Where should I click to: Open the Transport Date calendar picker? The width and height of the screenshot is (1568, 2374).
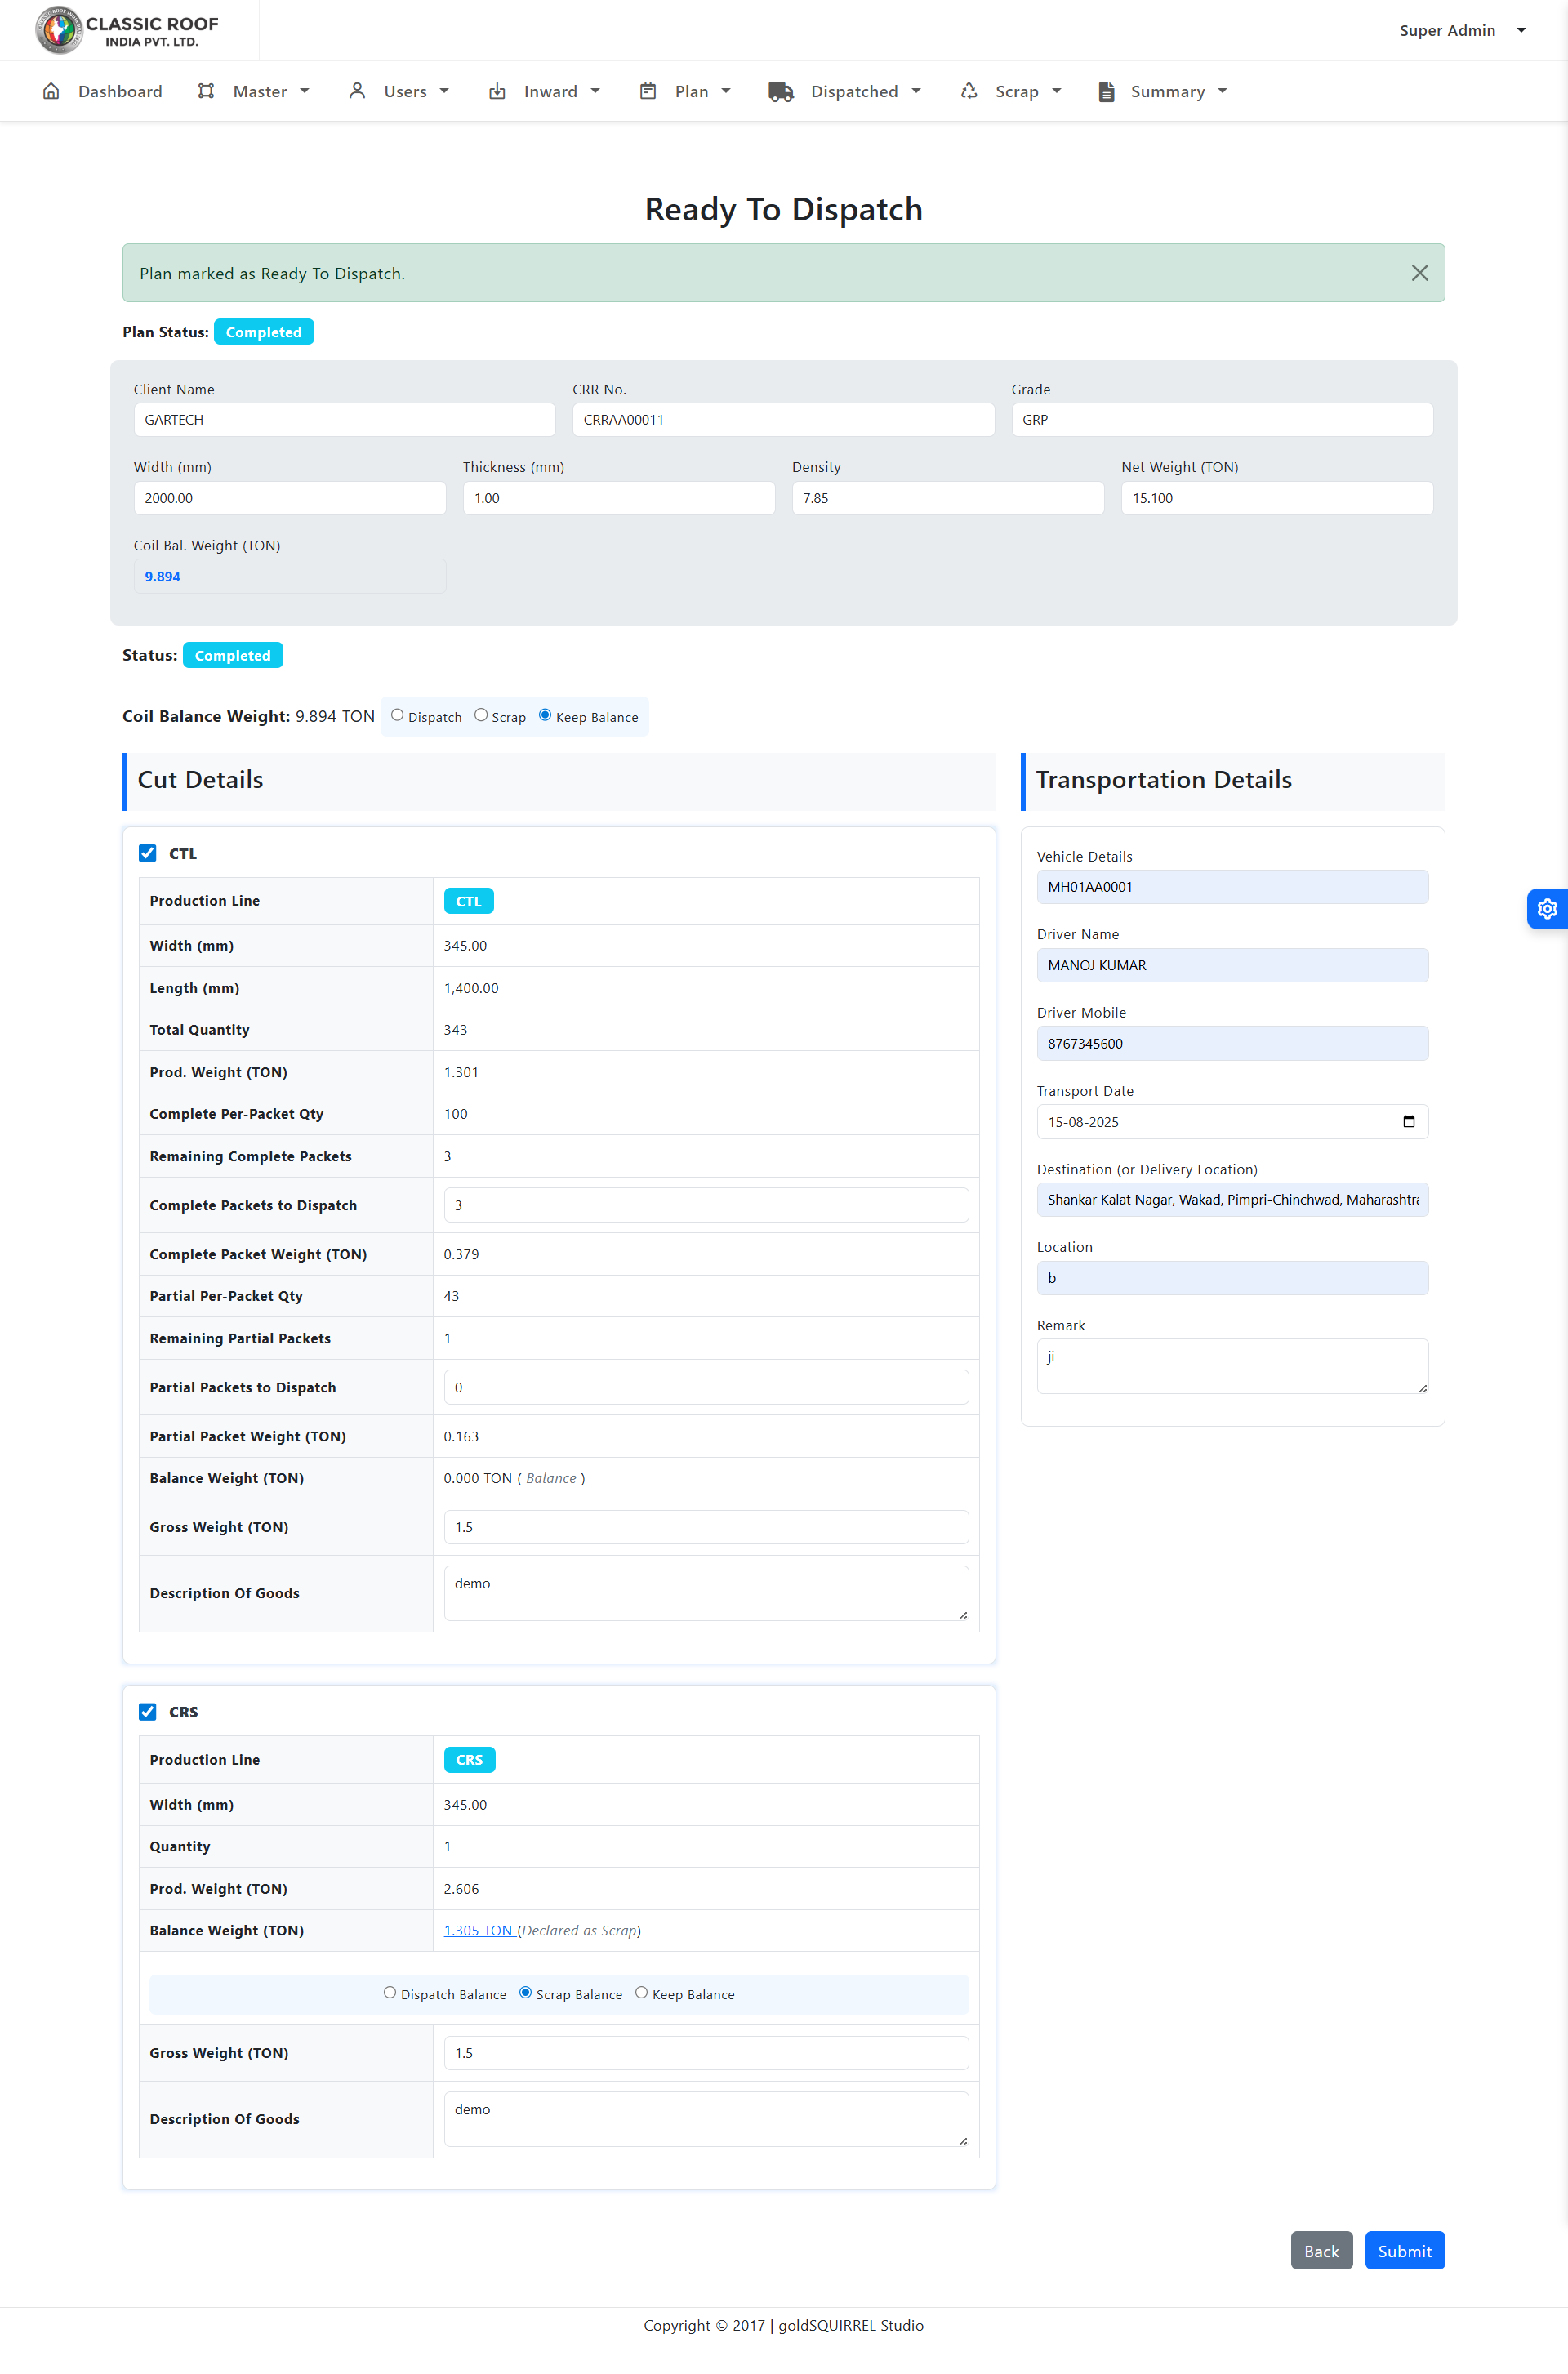(1408, 1121)
